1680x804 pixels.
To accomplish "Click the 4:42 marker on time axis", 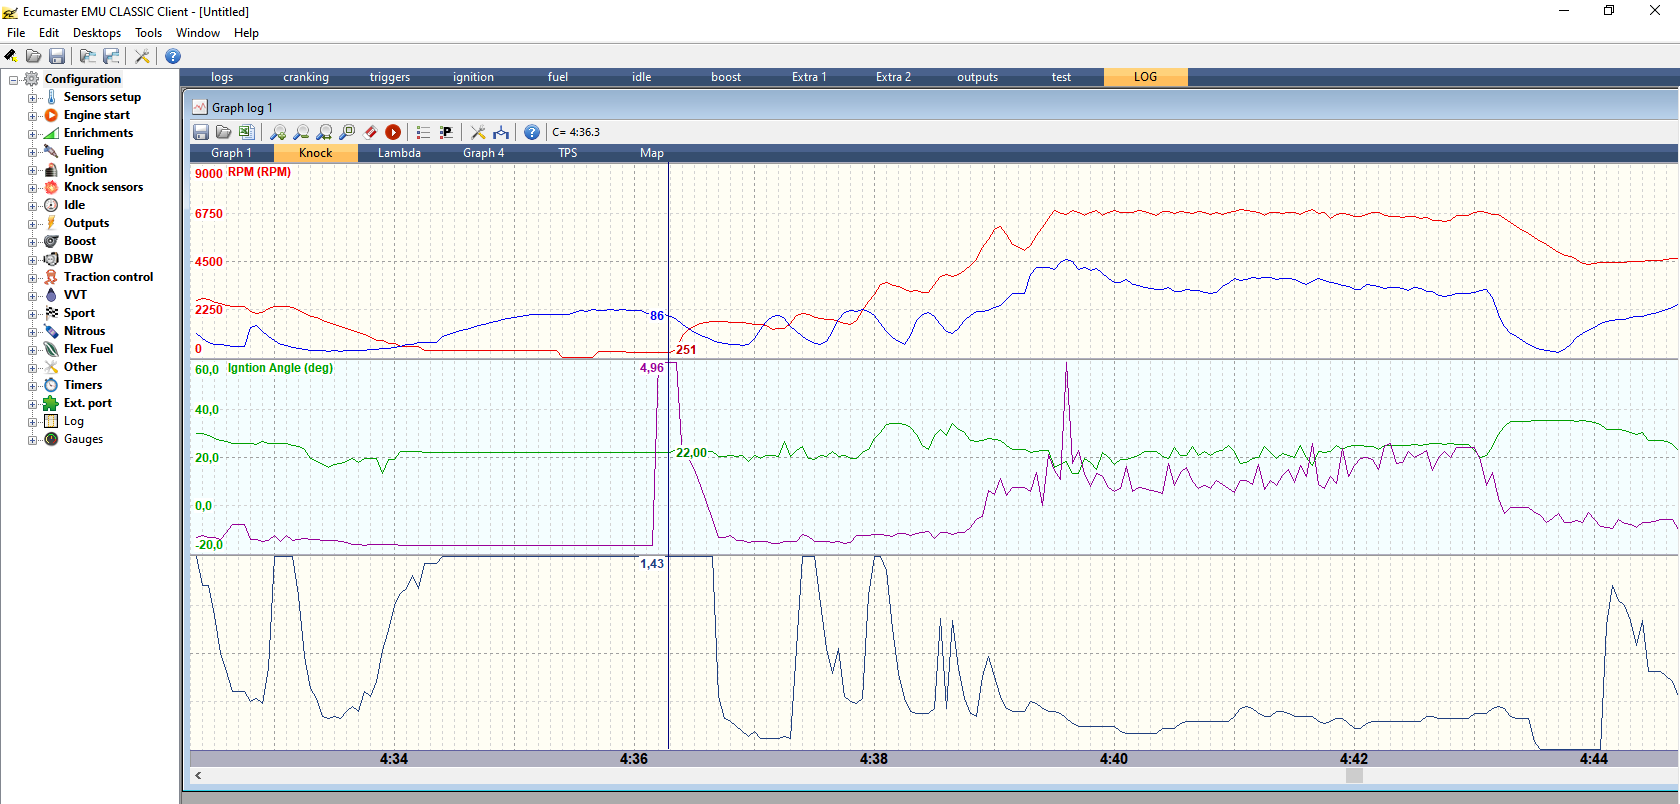I will (x=1354, y=759).
